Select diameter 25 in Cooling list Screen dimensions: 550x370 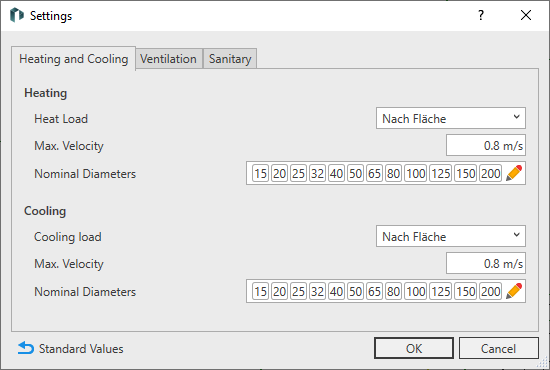pos(299,291)
